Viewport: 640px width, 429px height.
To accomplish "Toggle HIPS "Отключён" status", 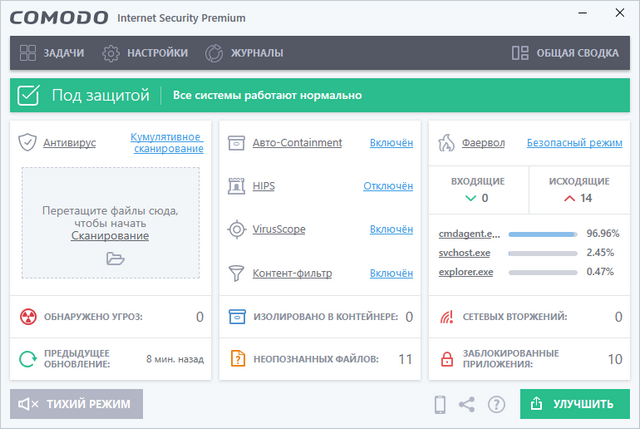I will tap(388, 186).
